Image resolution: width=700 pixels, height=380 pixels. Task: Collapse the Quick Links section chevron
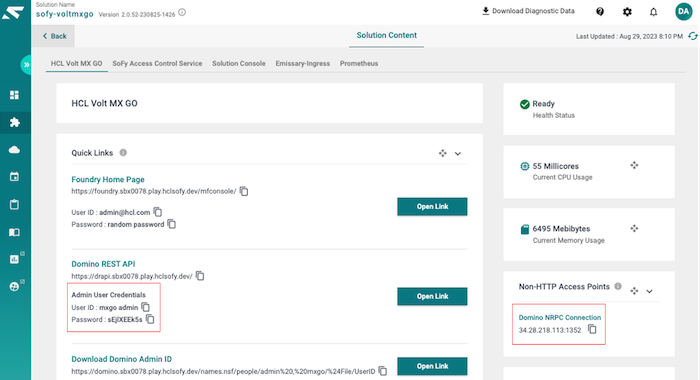tap(458, 154)
